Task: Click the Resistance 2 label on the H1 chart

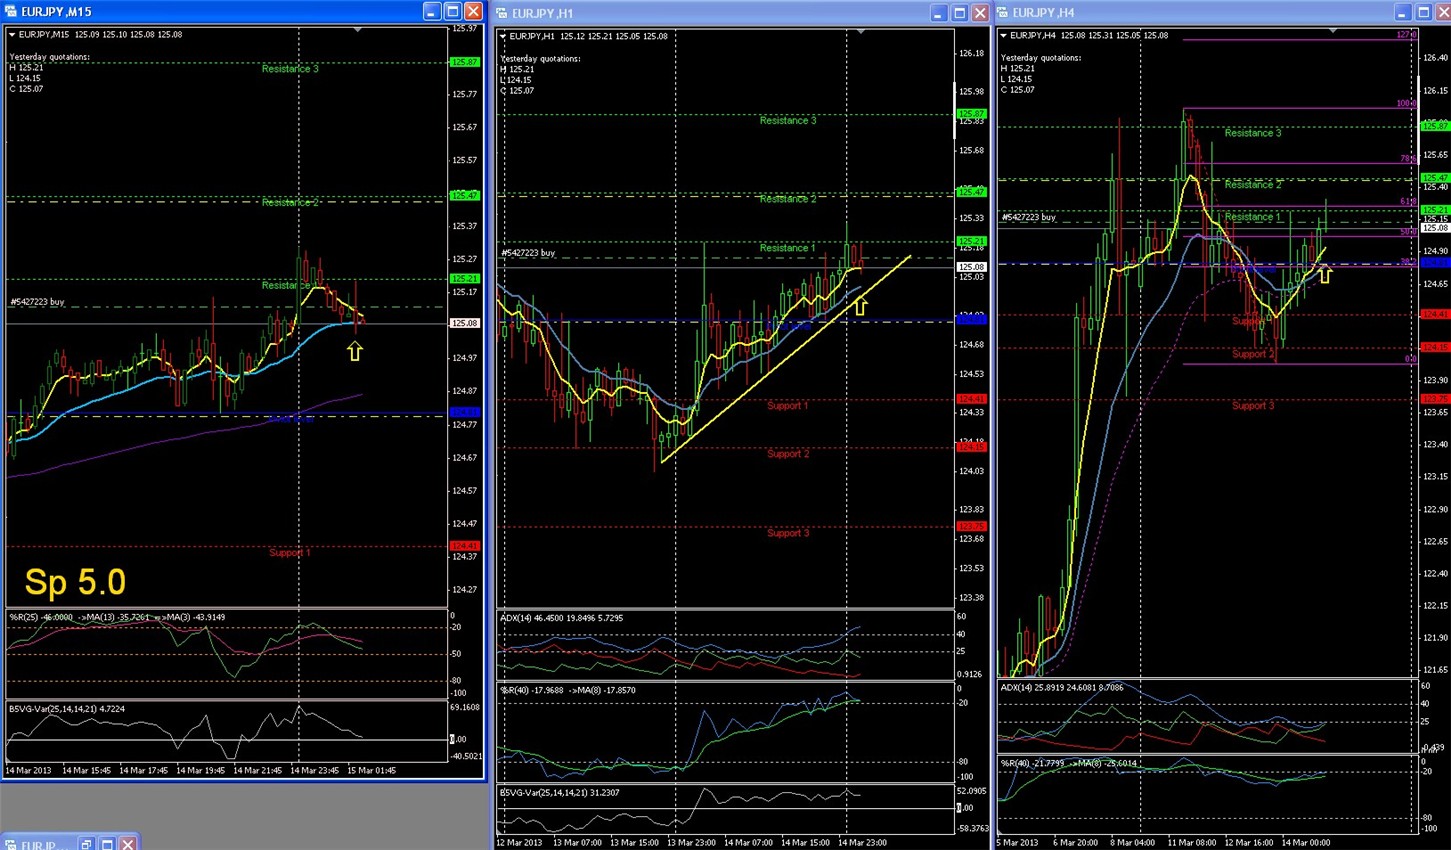Action: click(788, 199)
